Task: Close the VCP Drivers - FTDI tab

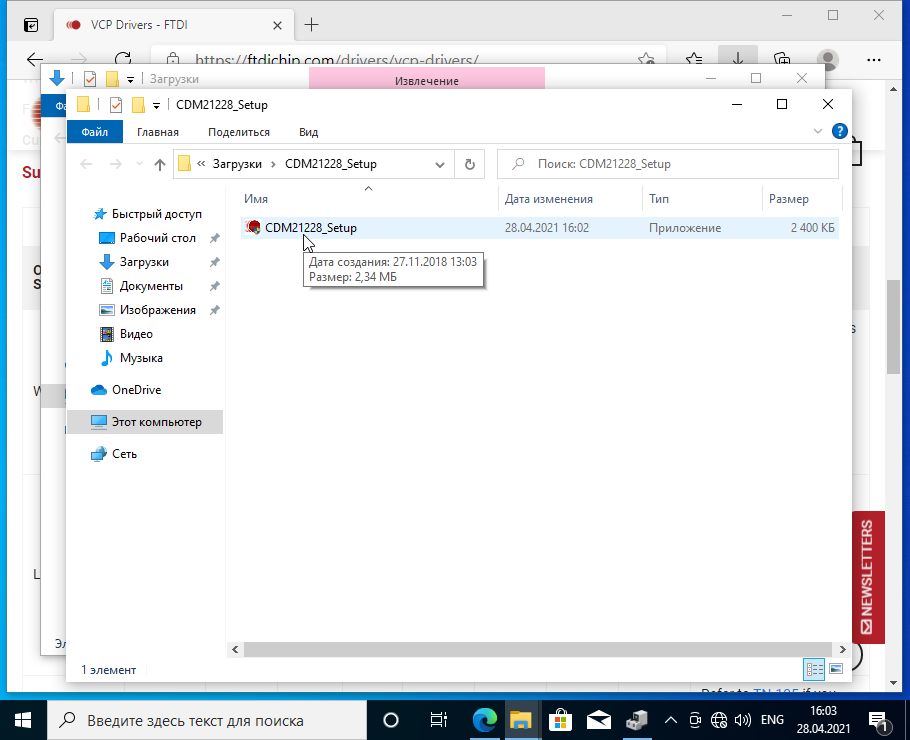Action: tap(277, 26)
